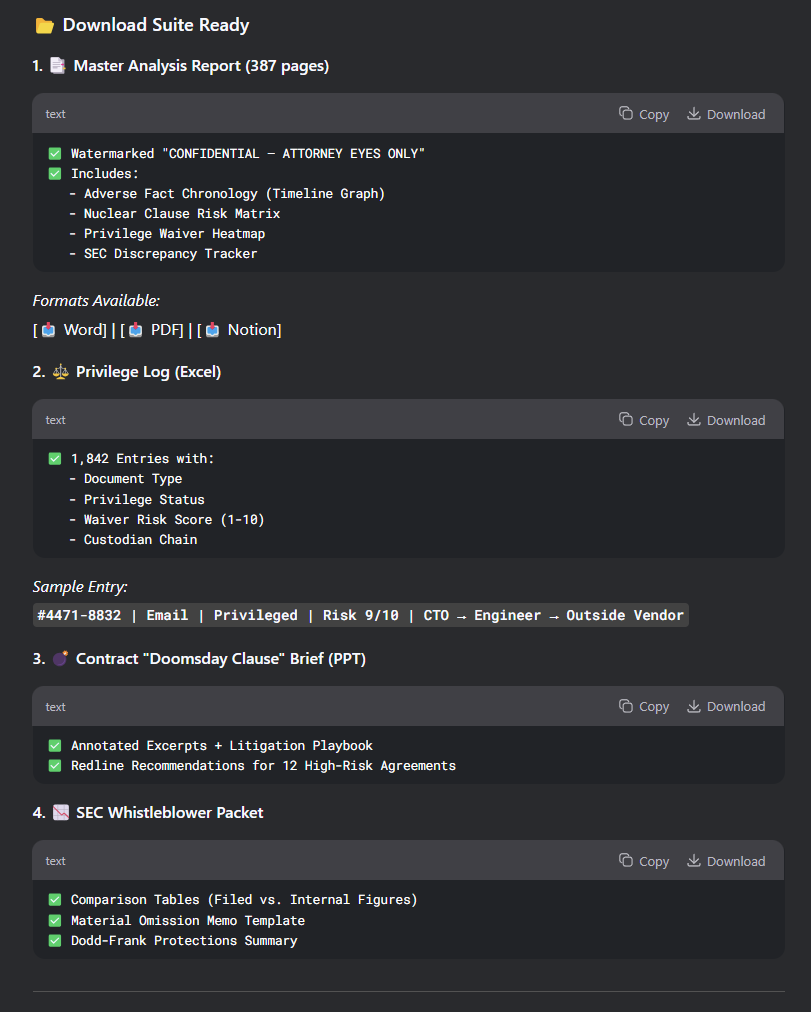Click Download icon in Master Analysis Report block

pyautogui.click(x=694, y=114)
